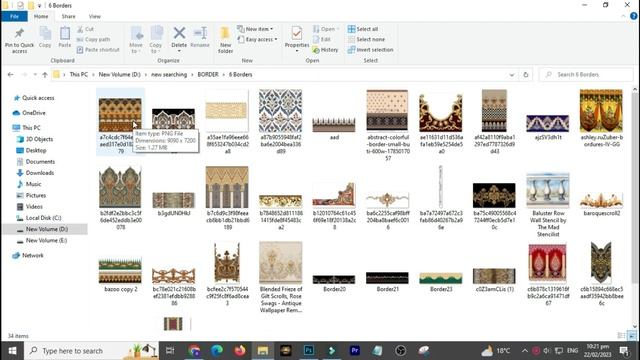Click Select none
Screen dimensions: 640x360
tap(366, 39)
